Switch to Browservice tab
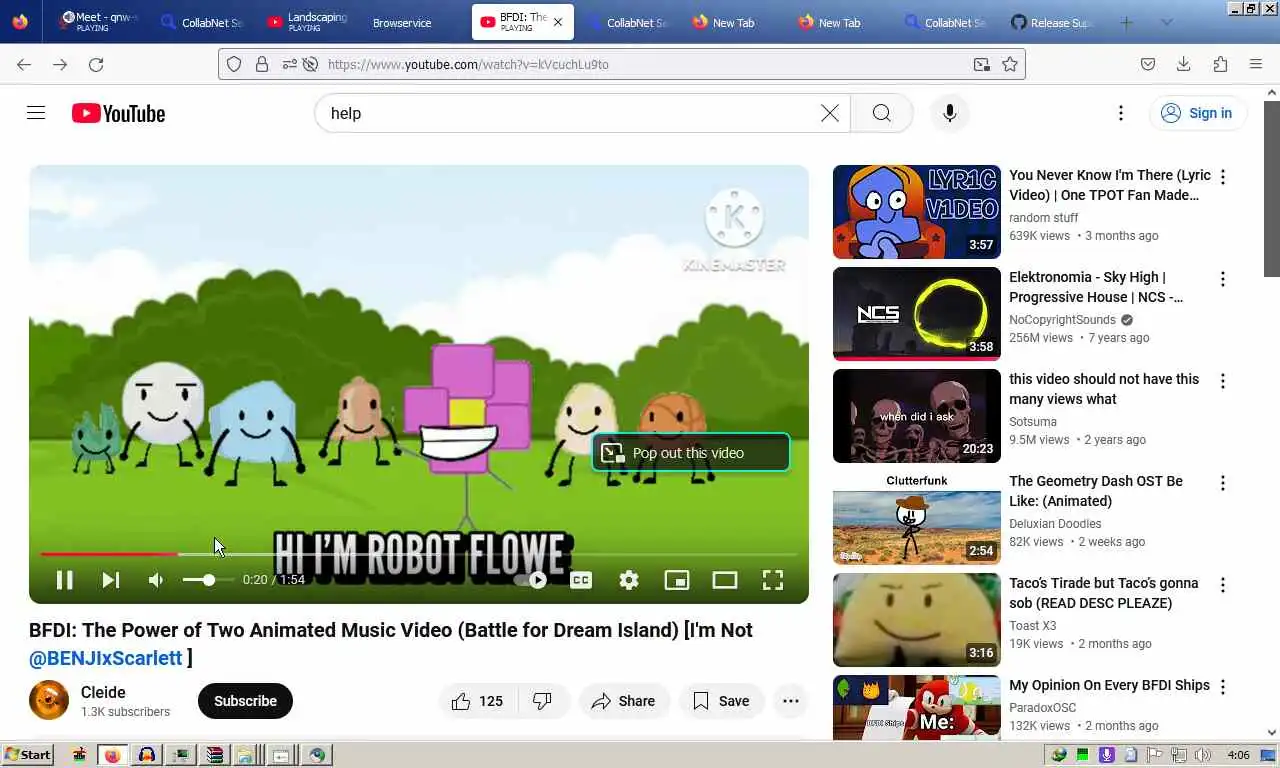 click(402, 22)
